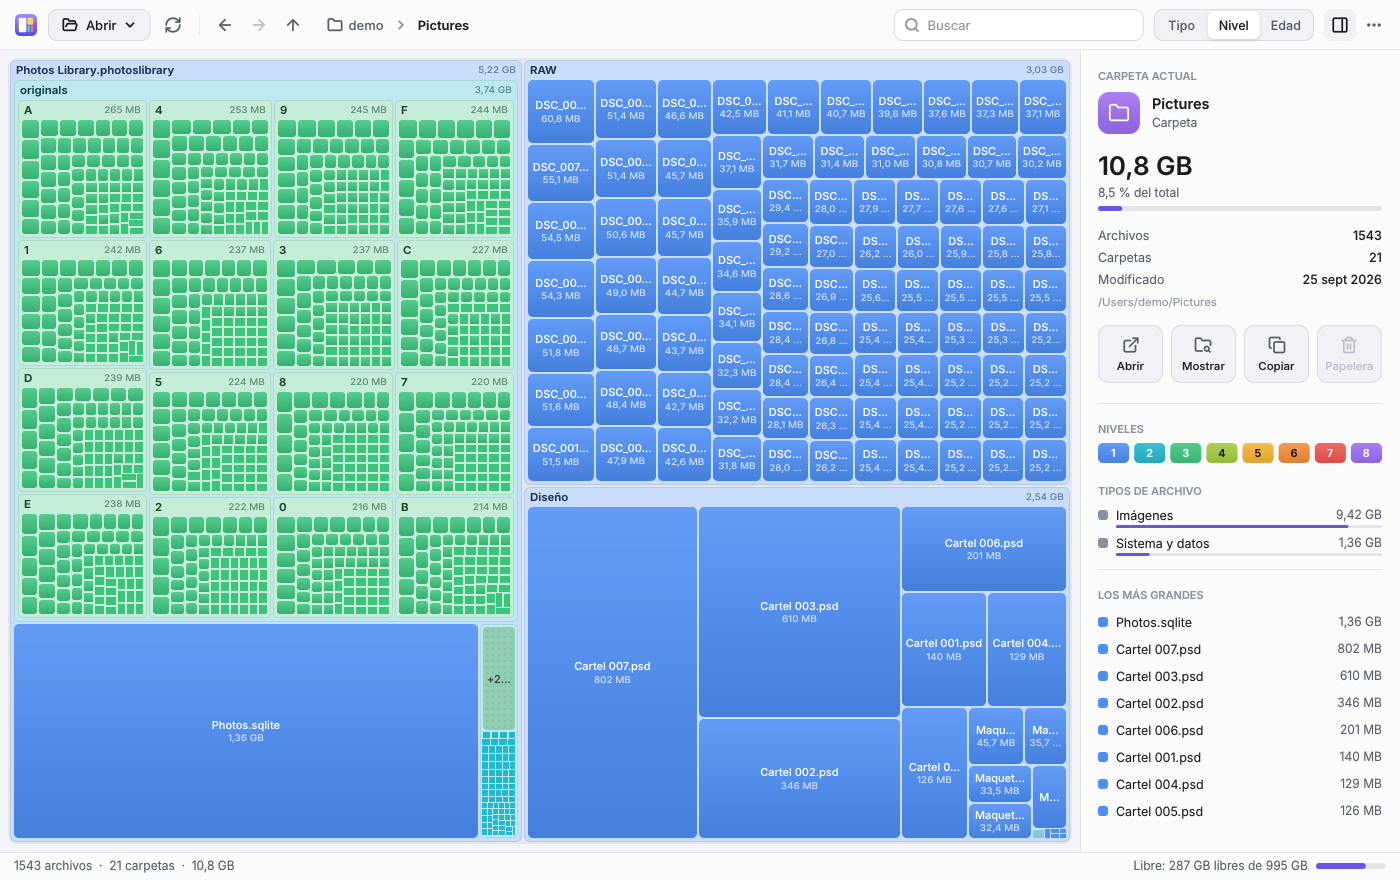Click the Cartel 007.psd treemap block
The width and height of the screenshot is (1400, 880).
[612, 672]
